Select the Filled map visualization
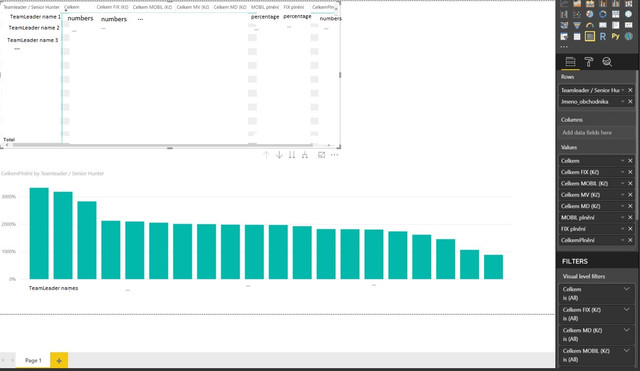Screen dimensions: 640x371 [564, 25]
